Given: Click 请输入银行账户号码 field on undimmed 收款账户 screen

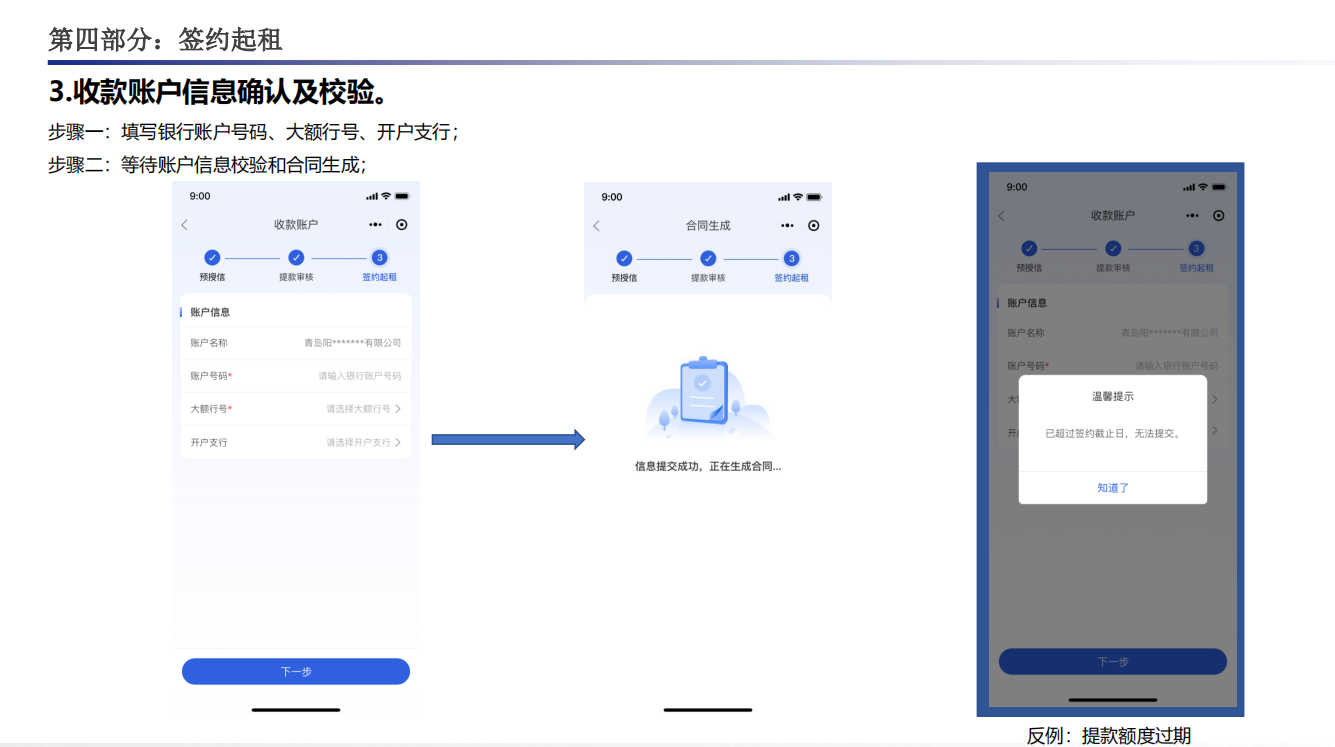Looking at the screenshot, I should [x=360, y=376].
